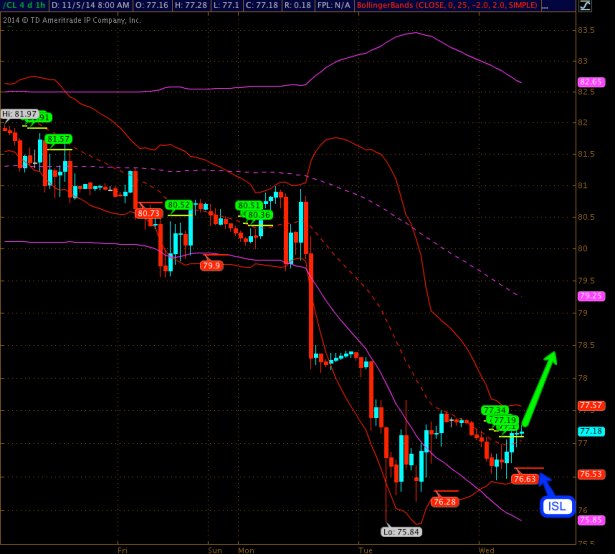This screenshot has height=554, width=615.
Task: Select the magenta 79.25 price bubble
Action: (591, 296)
